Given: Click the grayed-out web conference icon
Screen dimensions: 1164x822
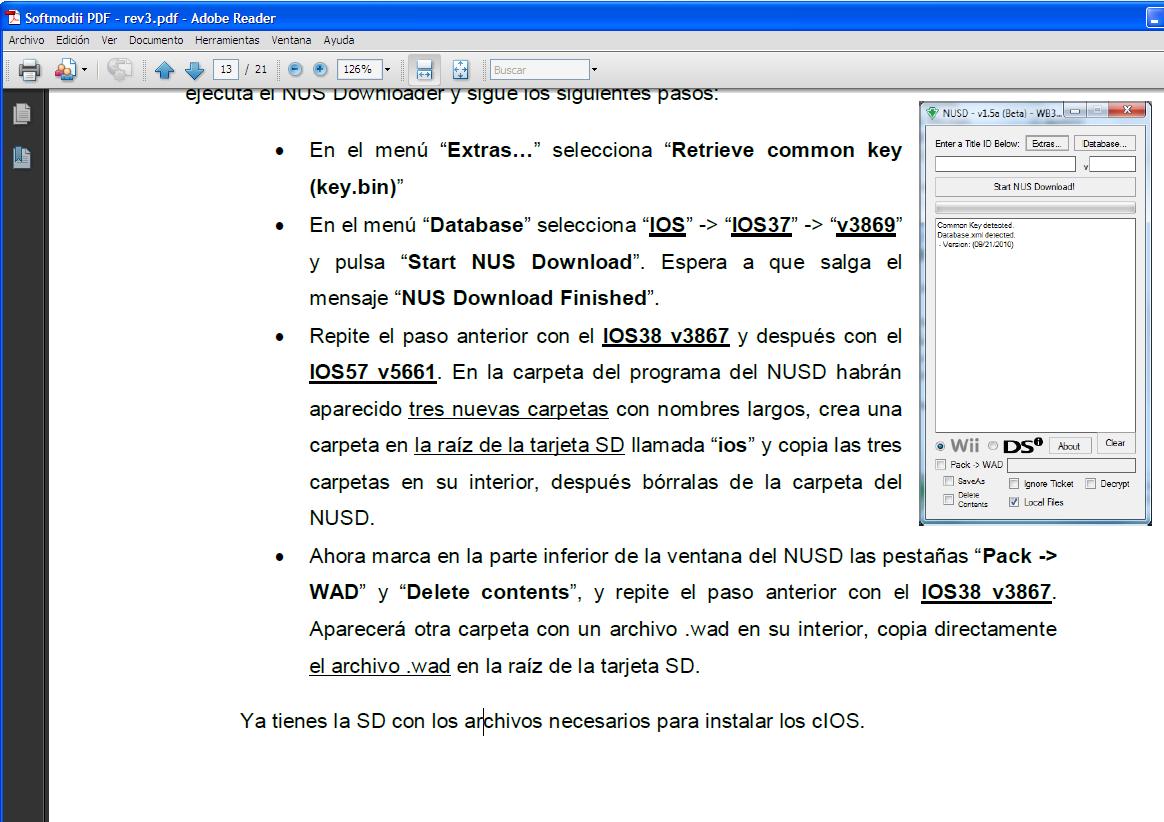Looking at the screenshot, I should 119,70.
